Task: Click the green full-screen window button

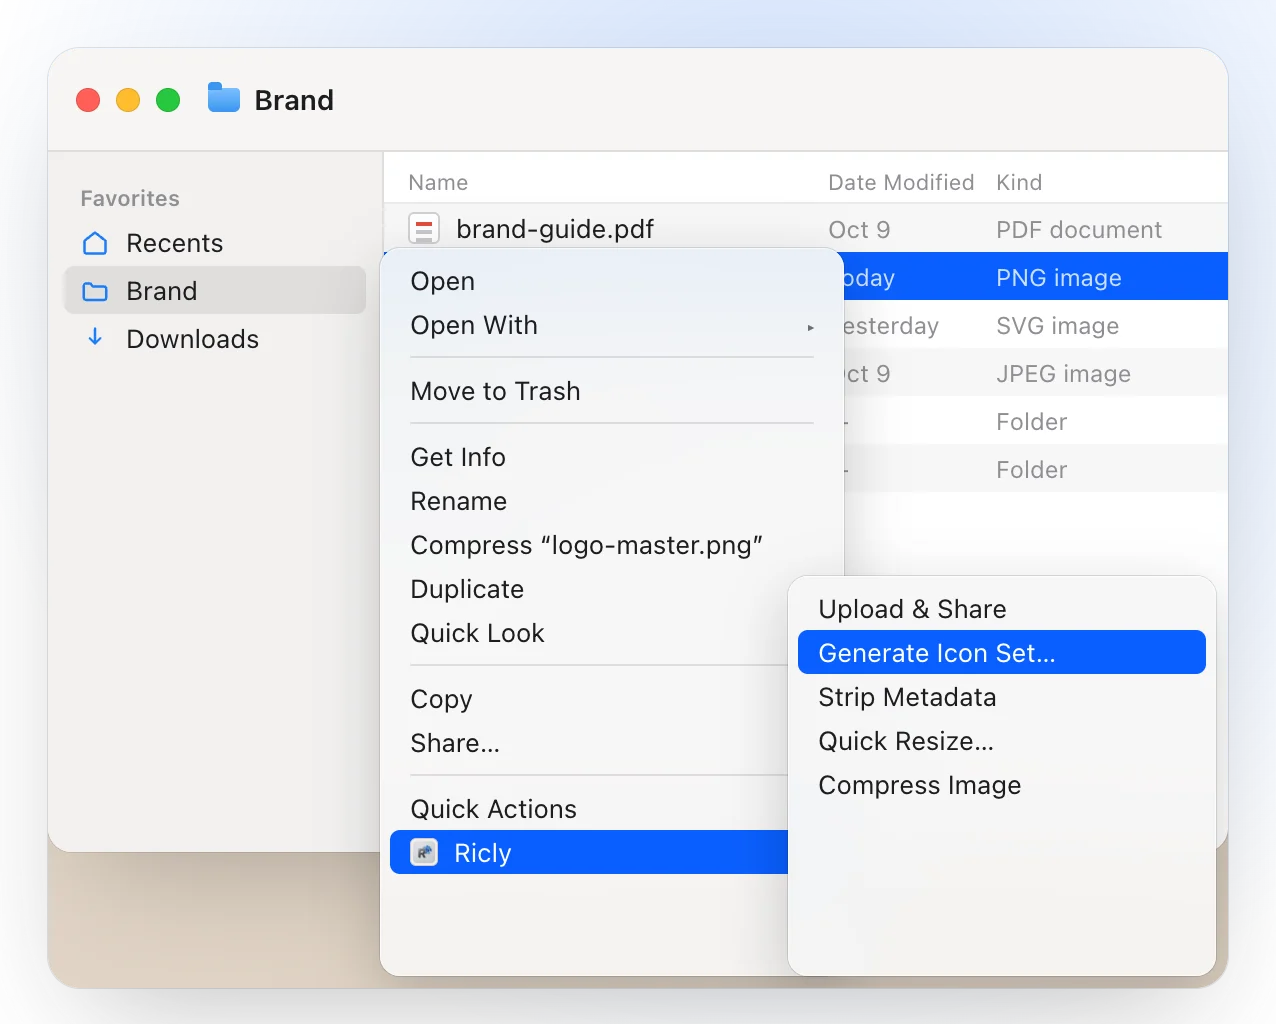Action: point(168,100)
